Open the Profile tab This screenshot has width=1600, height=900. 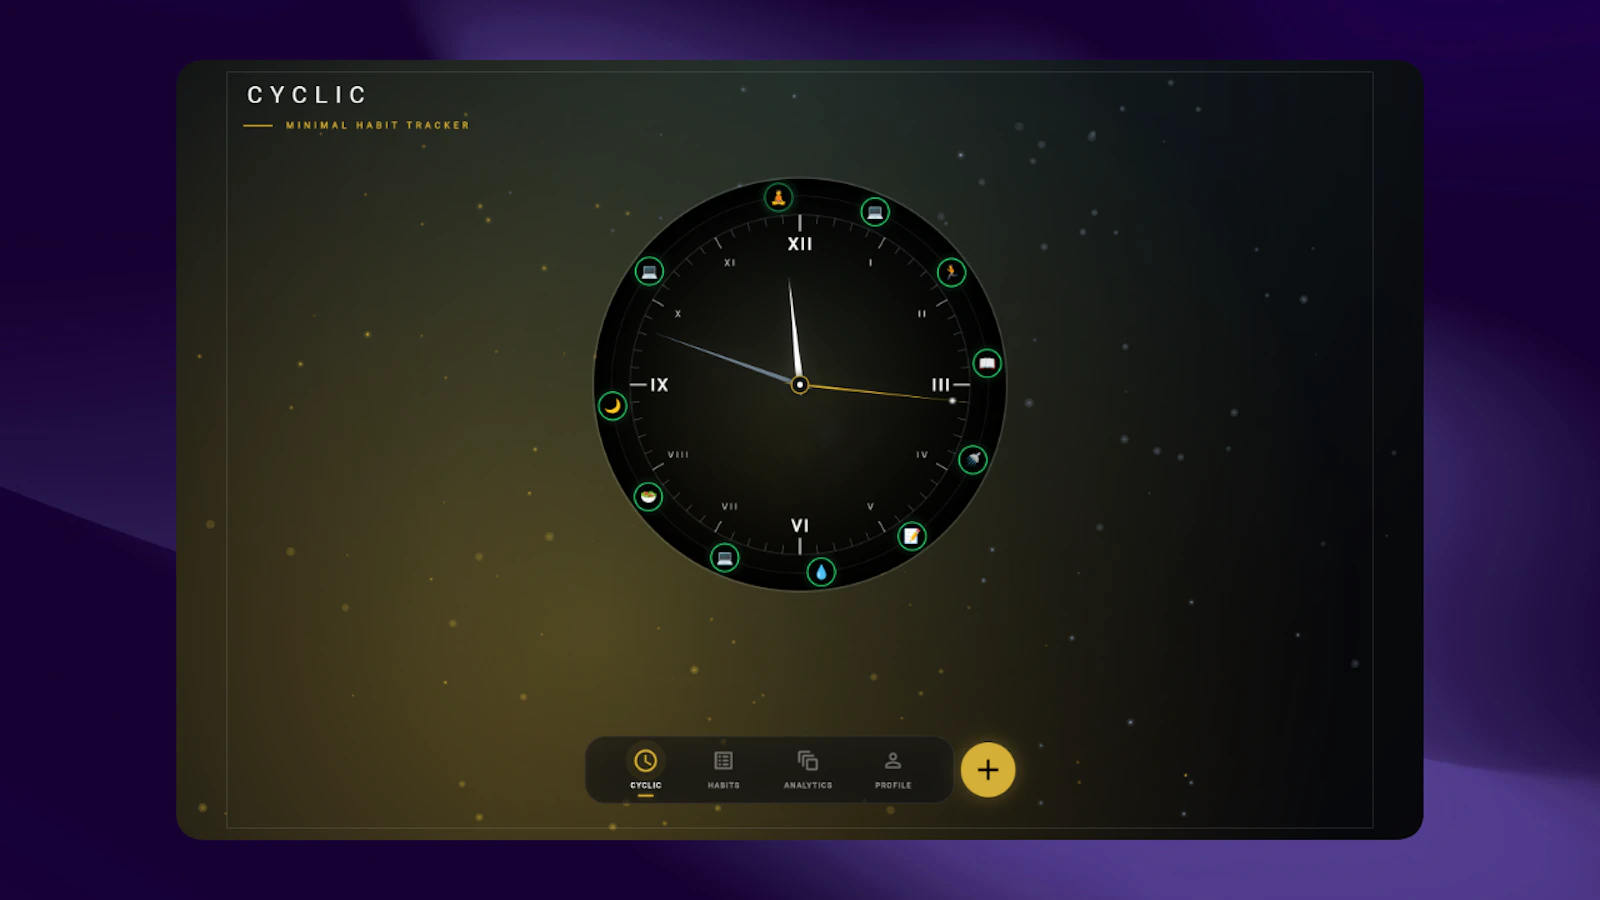893,769
